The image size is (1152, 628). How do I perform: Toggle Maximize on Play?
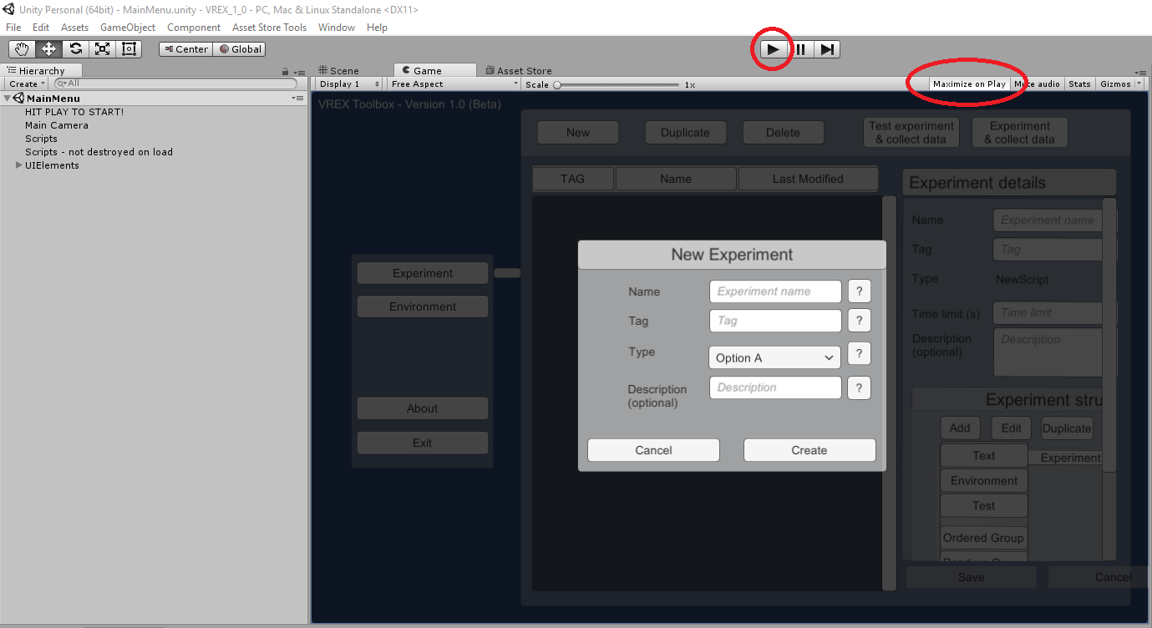[969, 84]
